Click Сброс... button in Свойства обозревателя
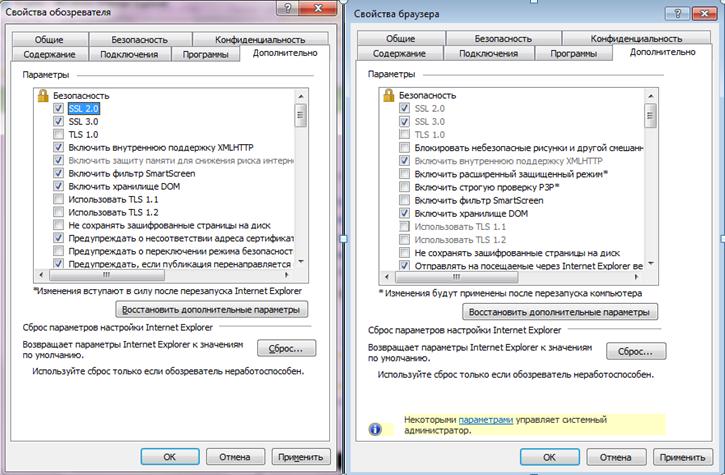This screenshot has width=725, height=475. click(286, 348)
